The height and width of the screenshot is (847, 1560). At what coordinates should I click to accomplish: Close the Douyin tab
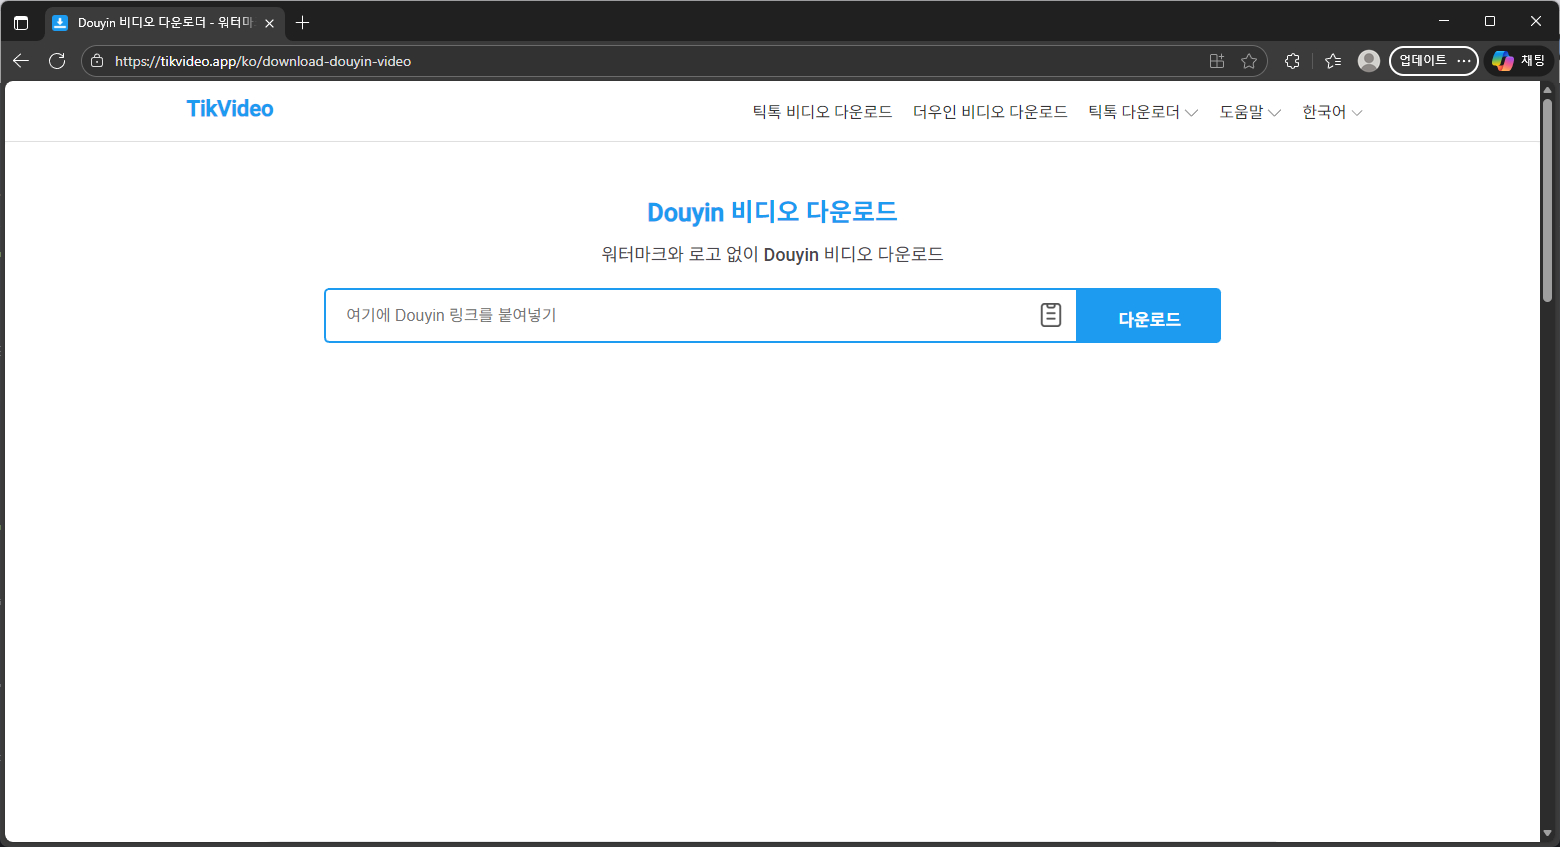coord(269,23)
